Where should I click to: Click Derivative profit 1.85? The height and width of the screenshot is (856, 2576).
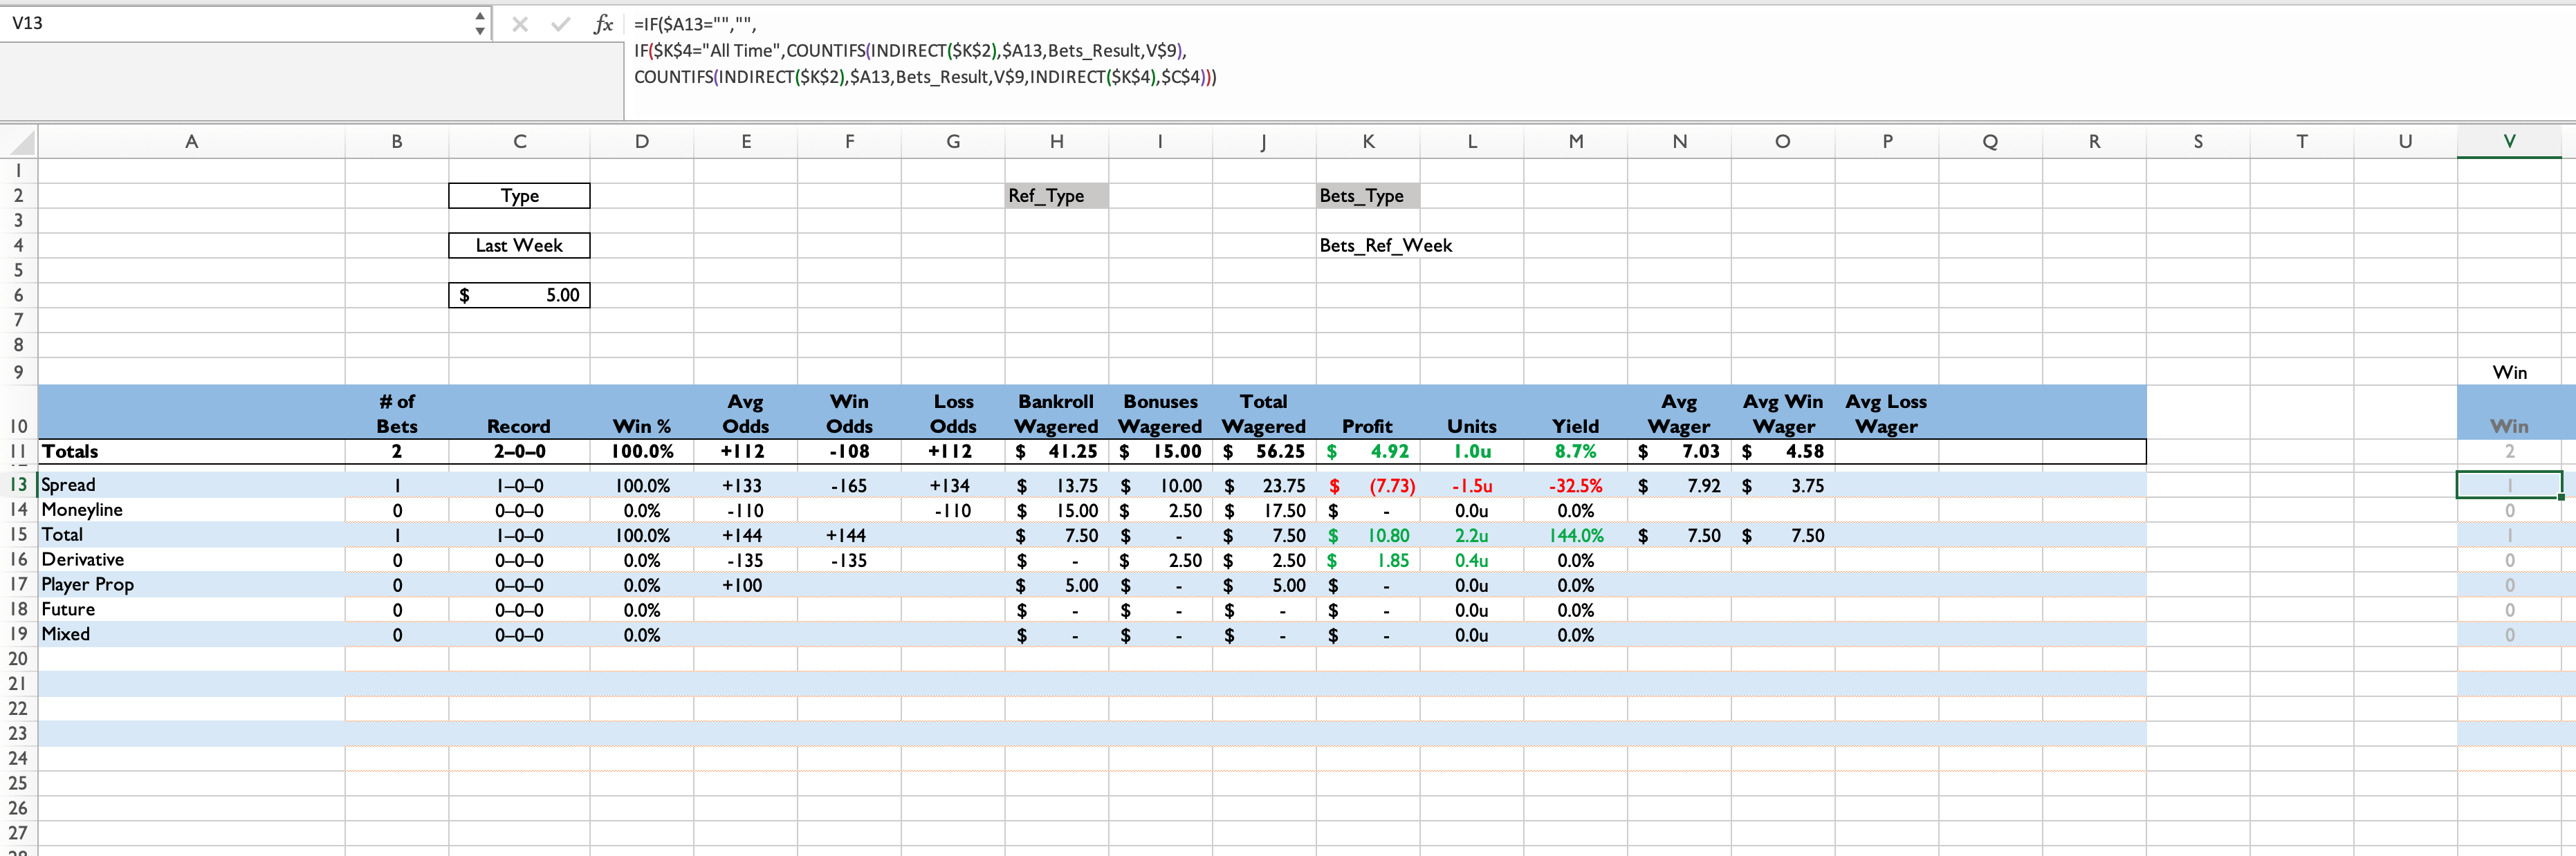(1368, 561)
